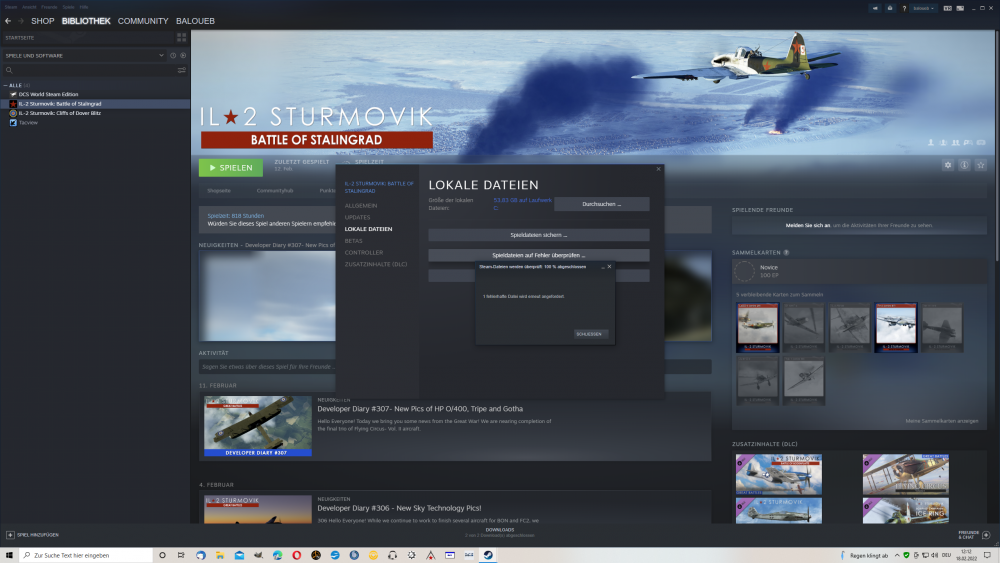Viewport: 1000px width, 563px height.
Task: Select Betas in properties sidebar
Action: click(x=353, y=241)
